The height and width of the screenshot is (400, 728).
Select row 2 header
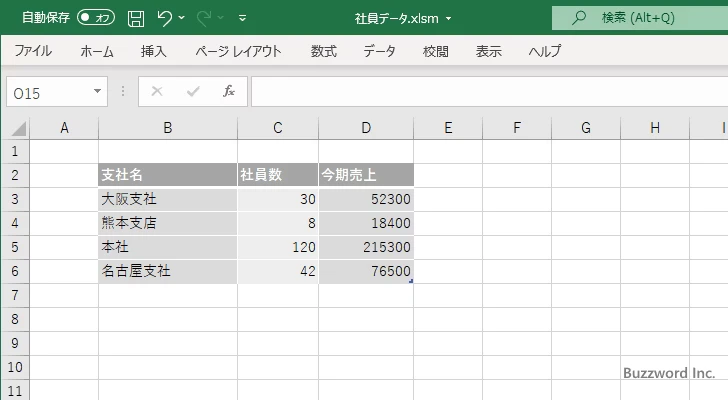(x=15, y=175)
